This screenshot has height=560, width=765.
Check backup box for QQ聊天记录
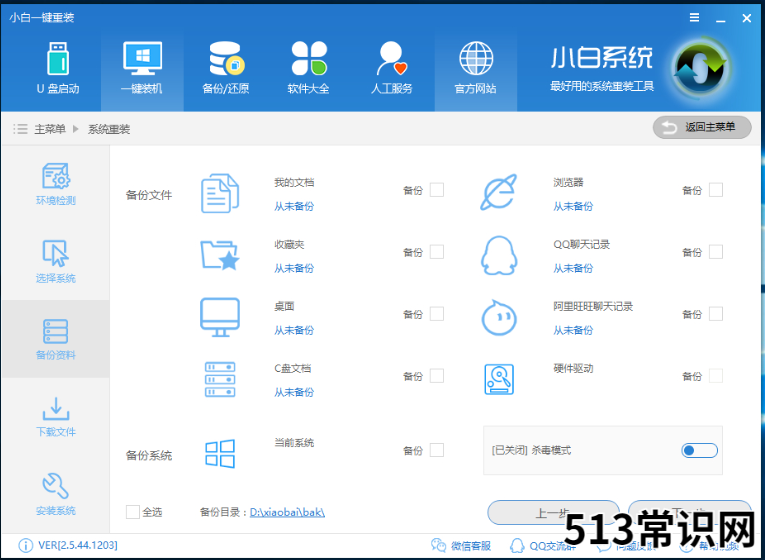[716, 252]
